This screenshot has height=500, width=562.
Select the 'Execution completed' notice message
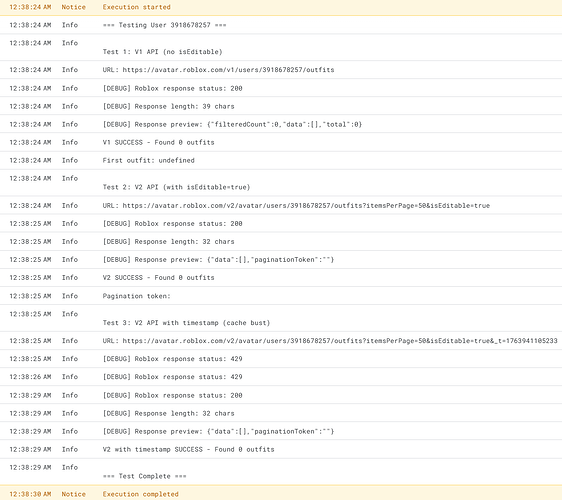[x=140, y=494]
